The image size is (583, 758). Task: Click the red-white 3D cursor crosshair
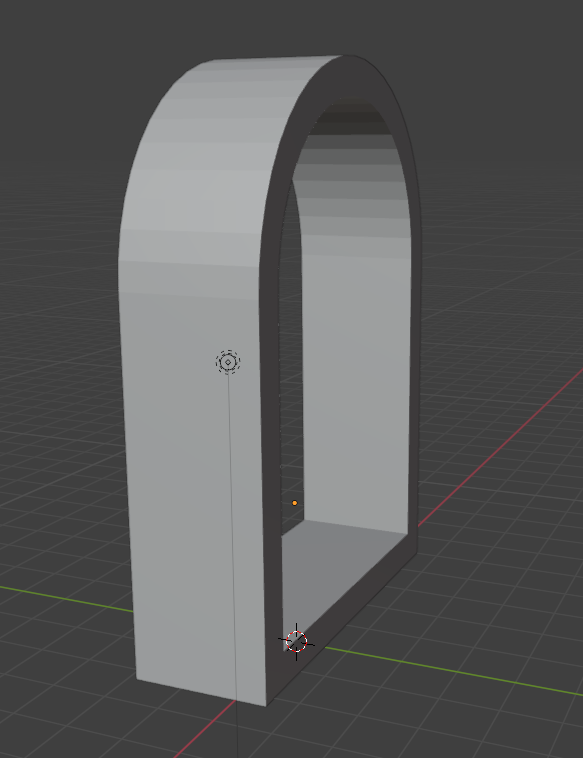296,641
